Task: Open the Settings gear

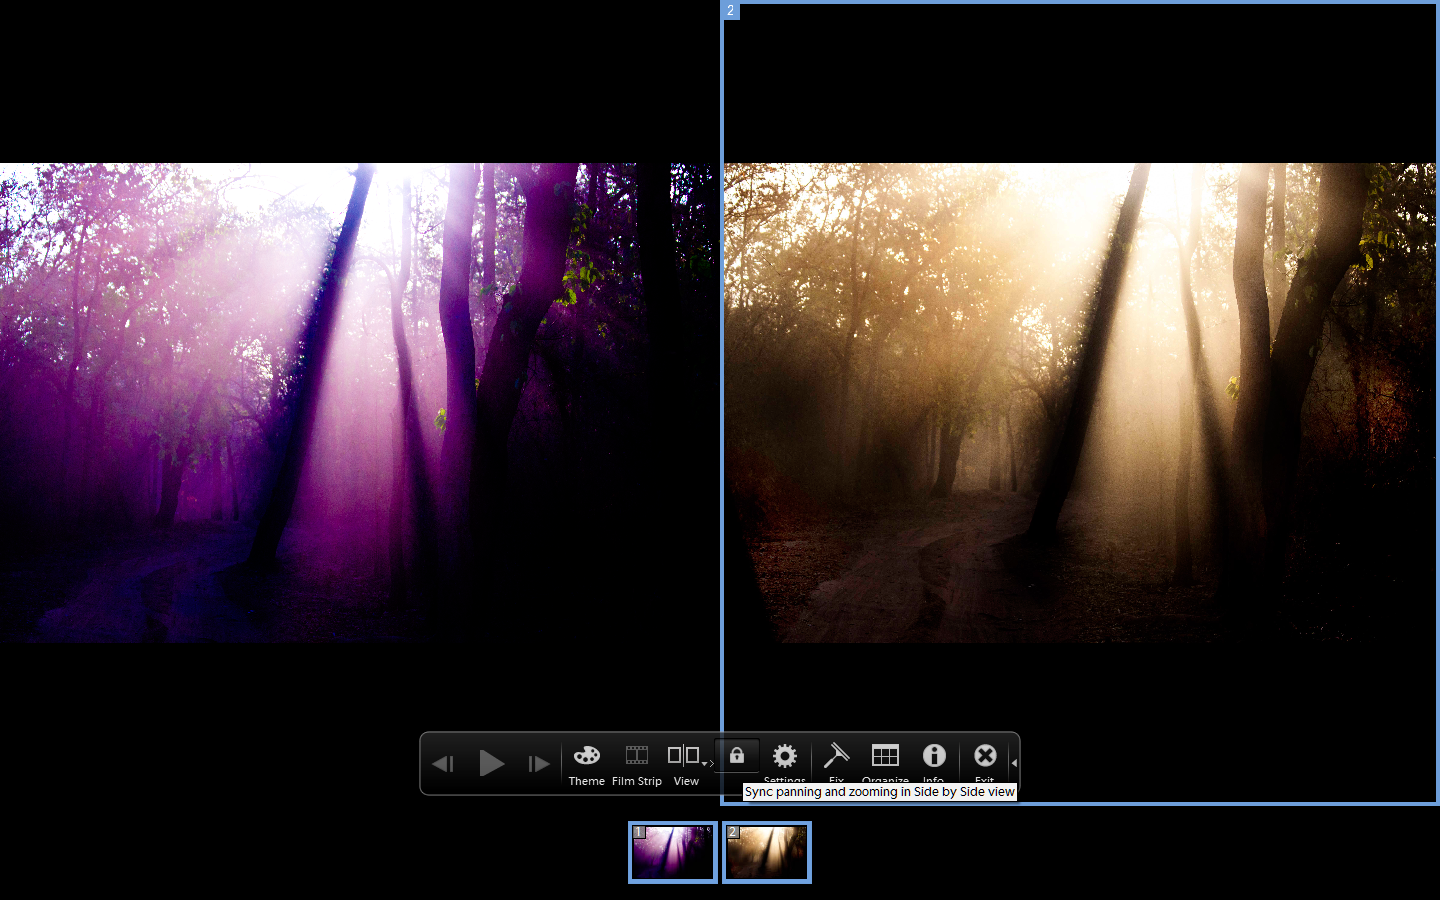Action: tap(785, 756)
